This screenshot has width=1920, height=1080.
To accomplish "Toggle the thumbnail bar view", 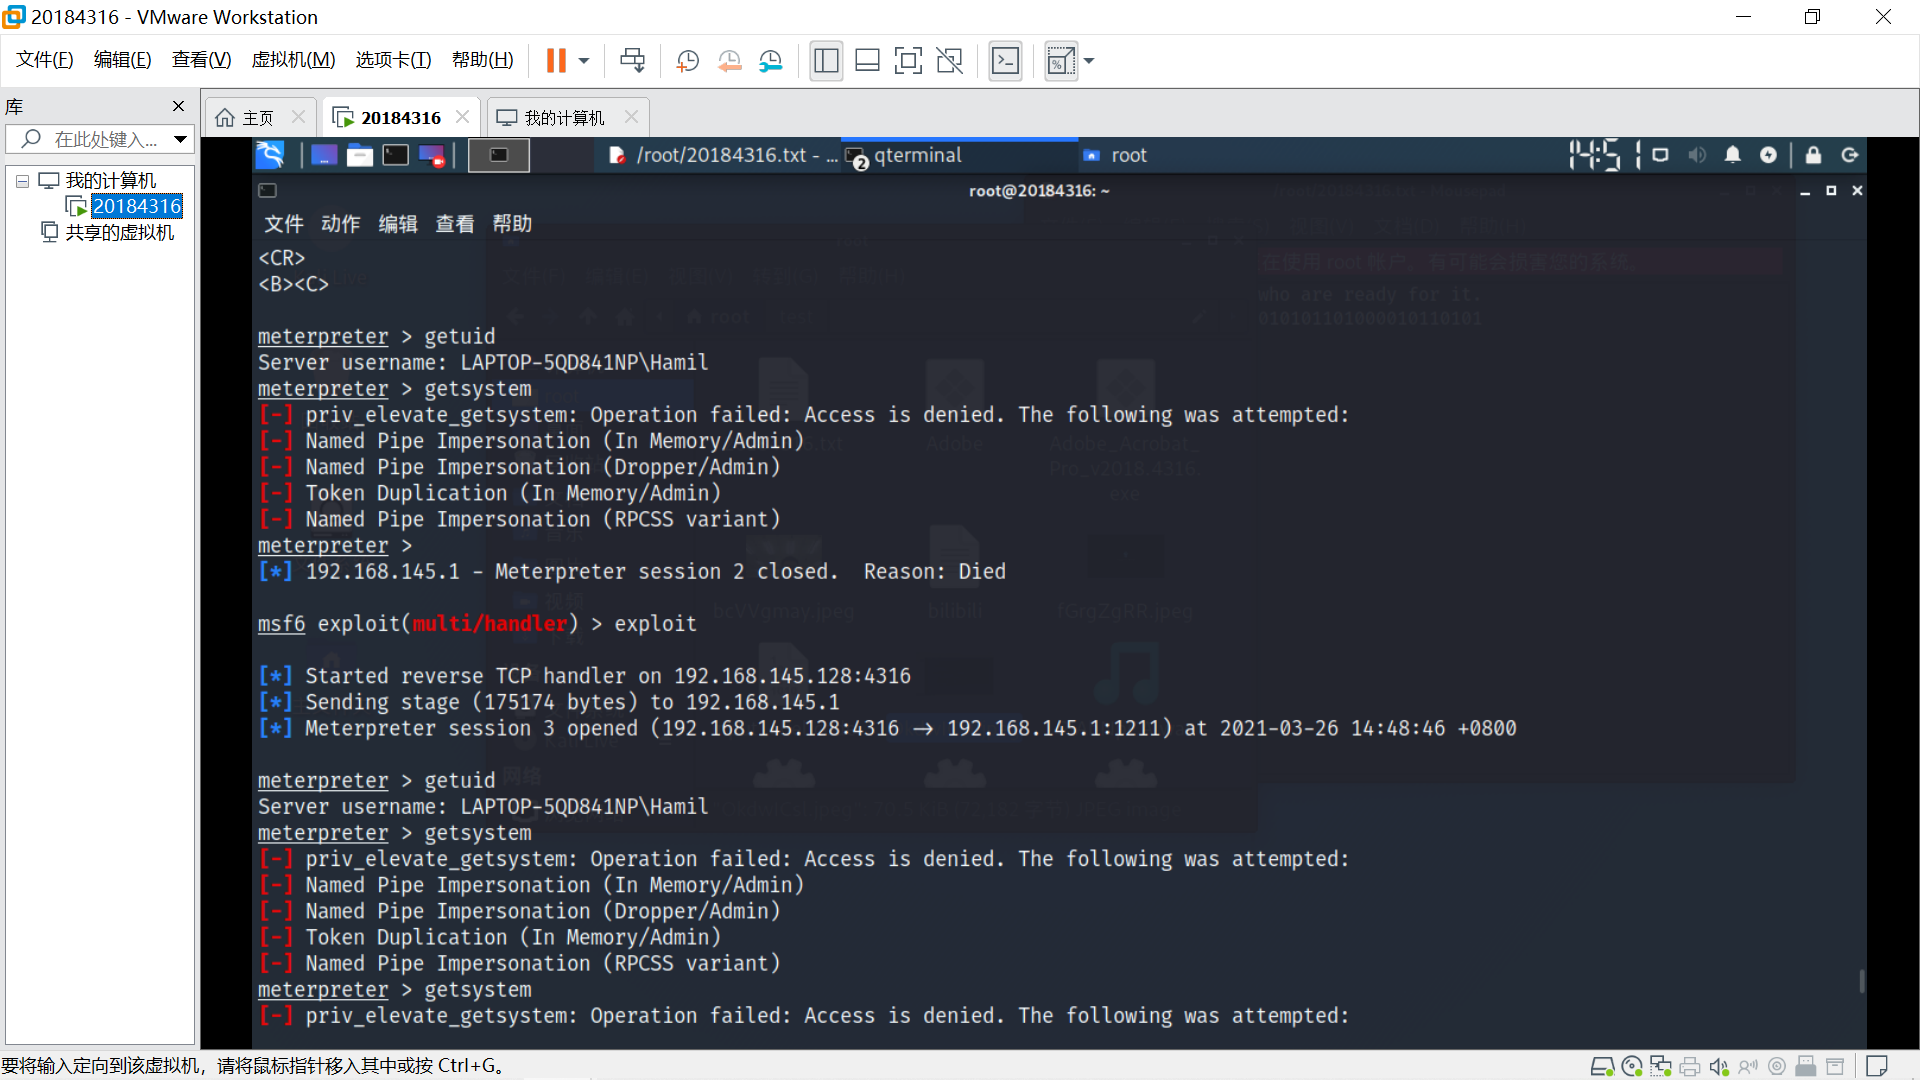I will coord(867,61).
